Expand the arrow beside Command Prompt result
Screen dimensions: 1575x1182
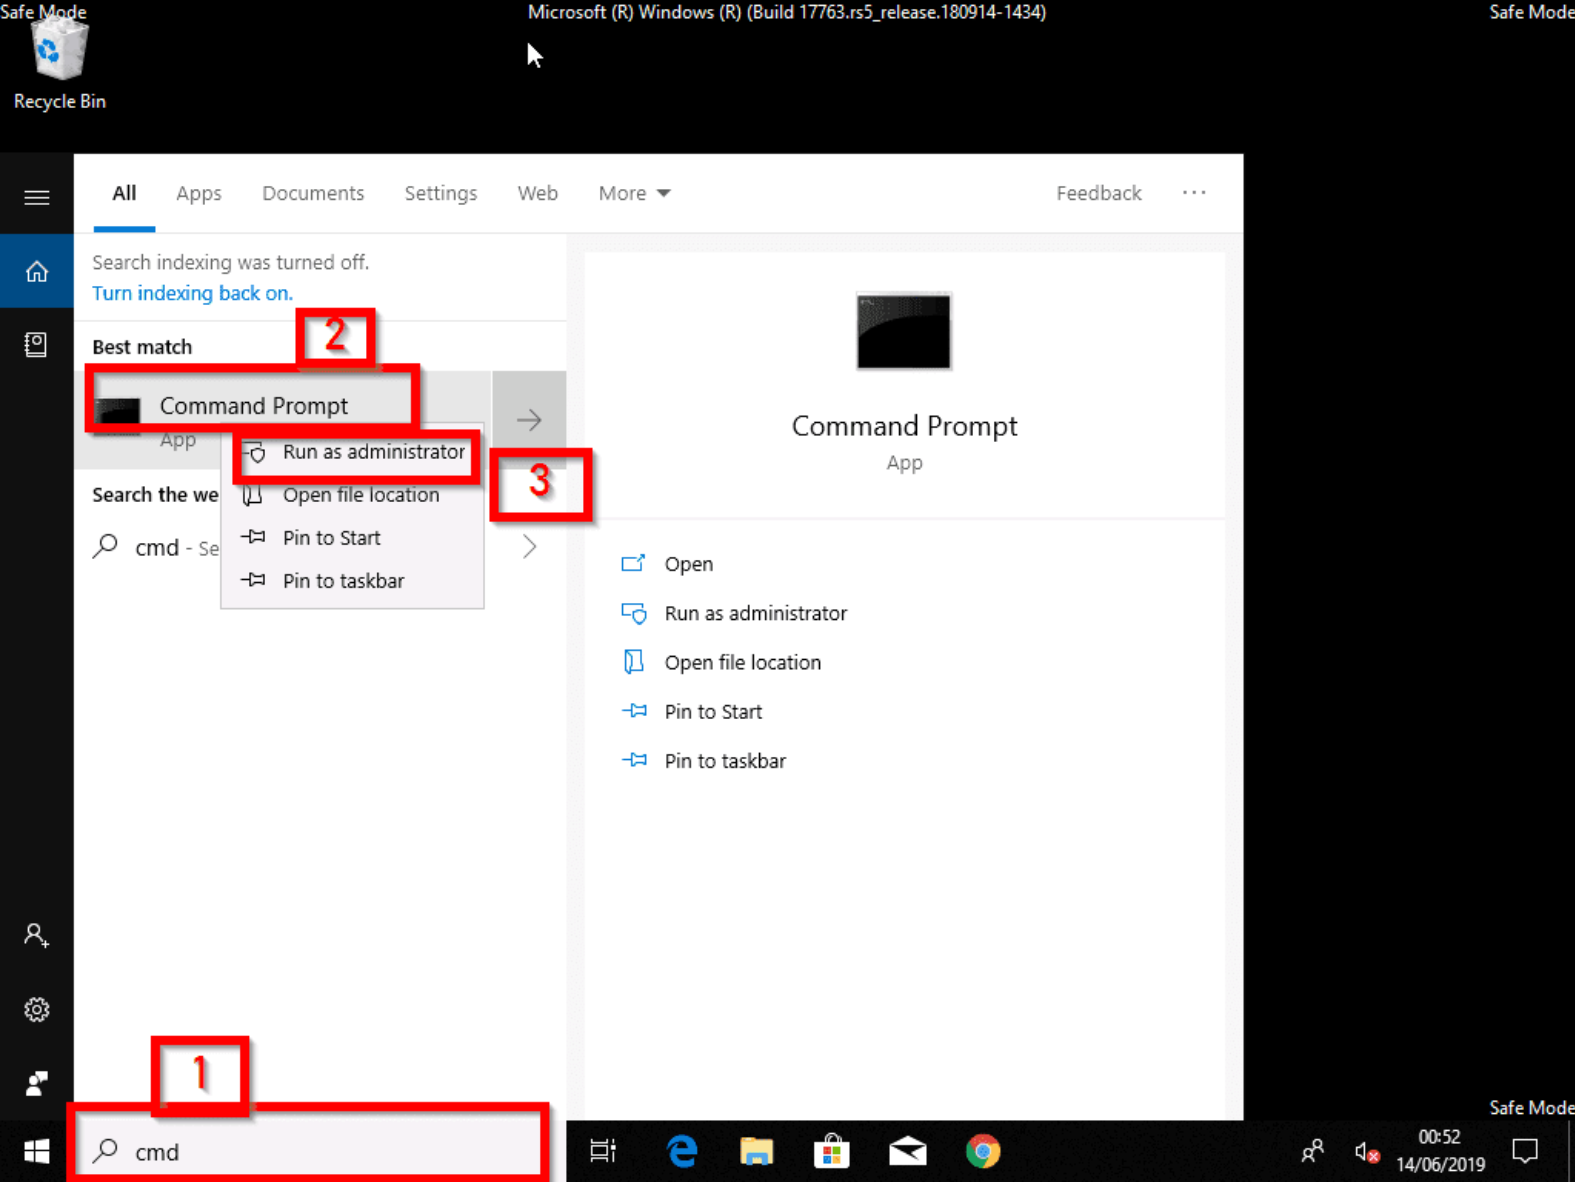(529, 419)
